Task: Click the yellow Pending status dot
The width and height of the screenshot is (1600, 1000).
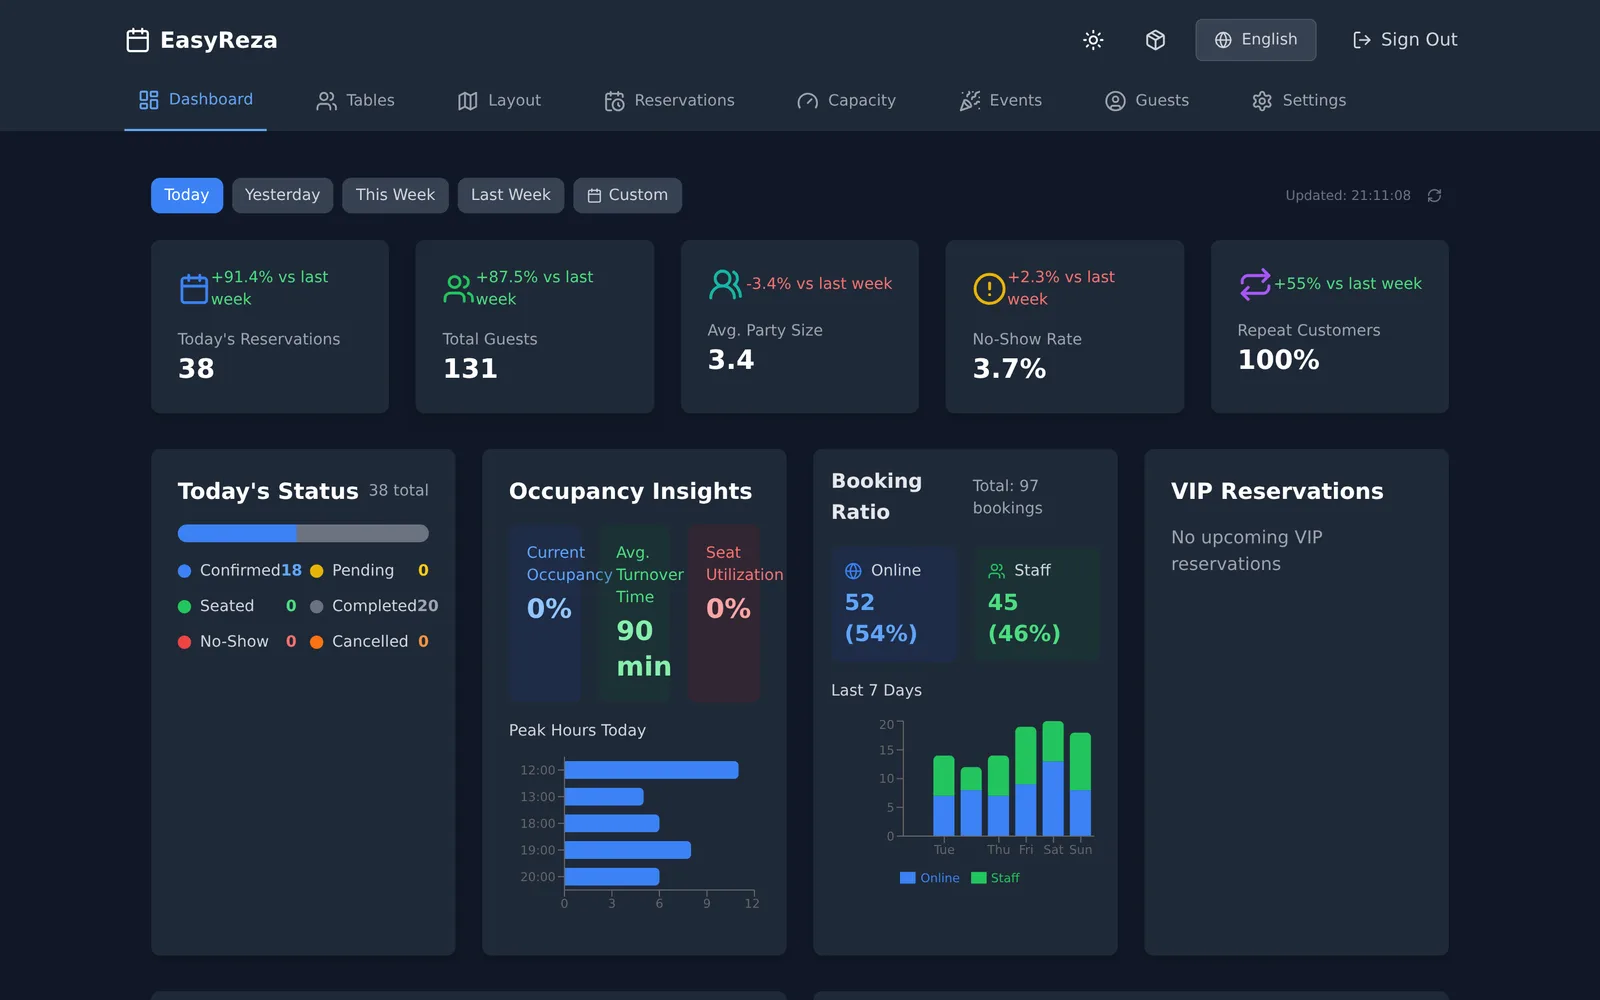Action: 317,571
